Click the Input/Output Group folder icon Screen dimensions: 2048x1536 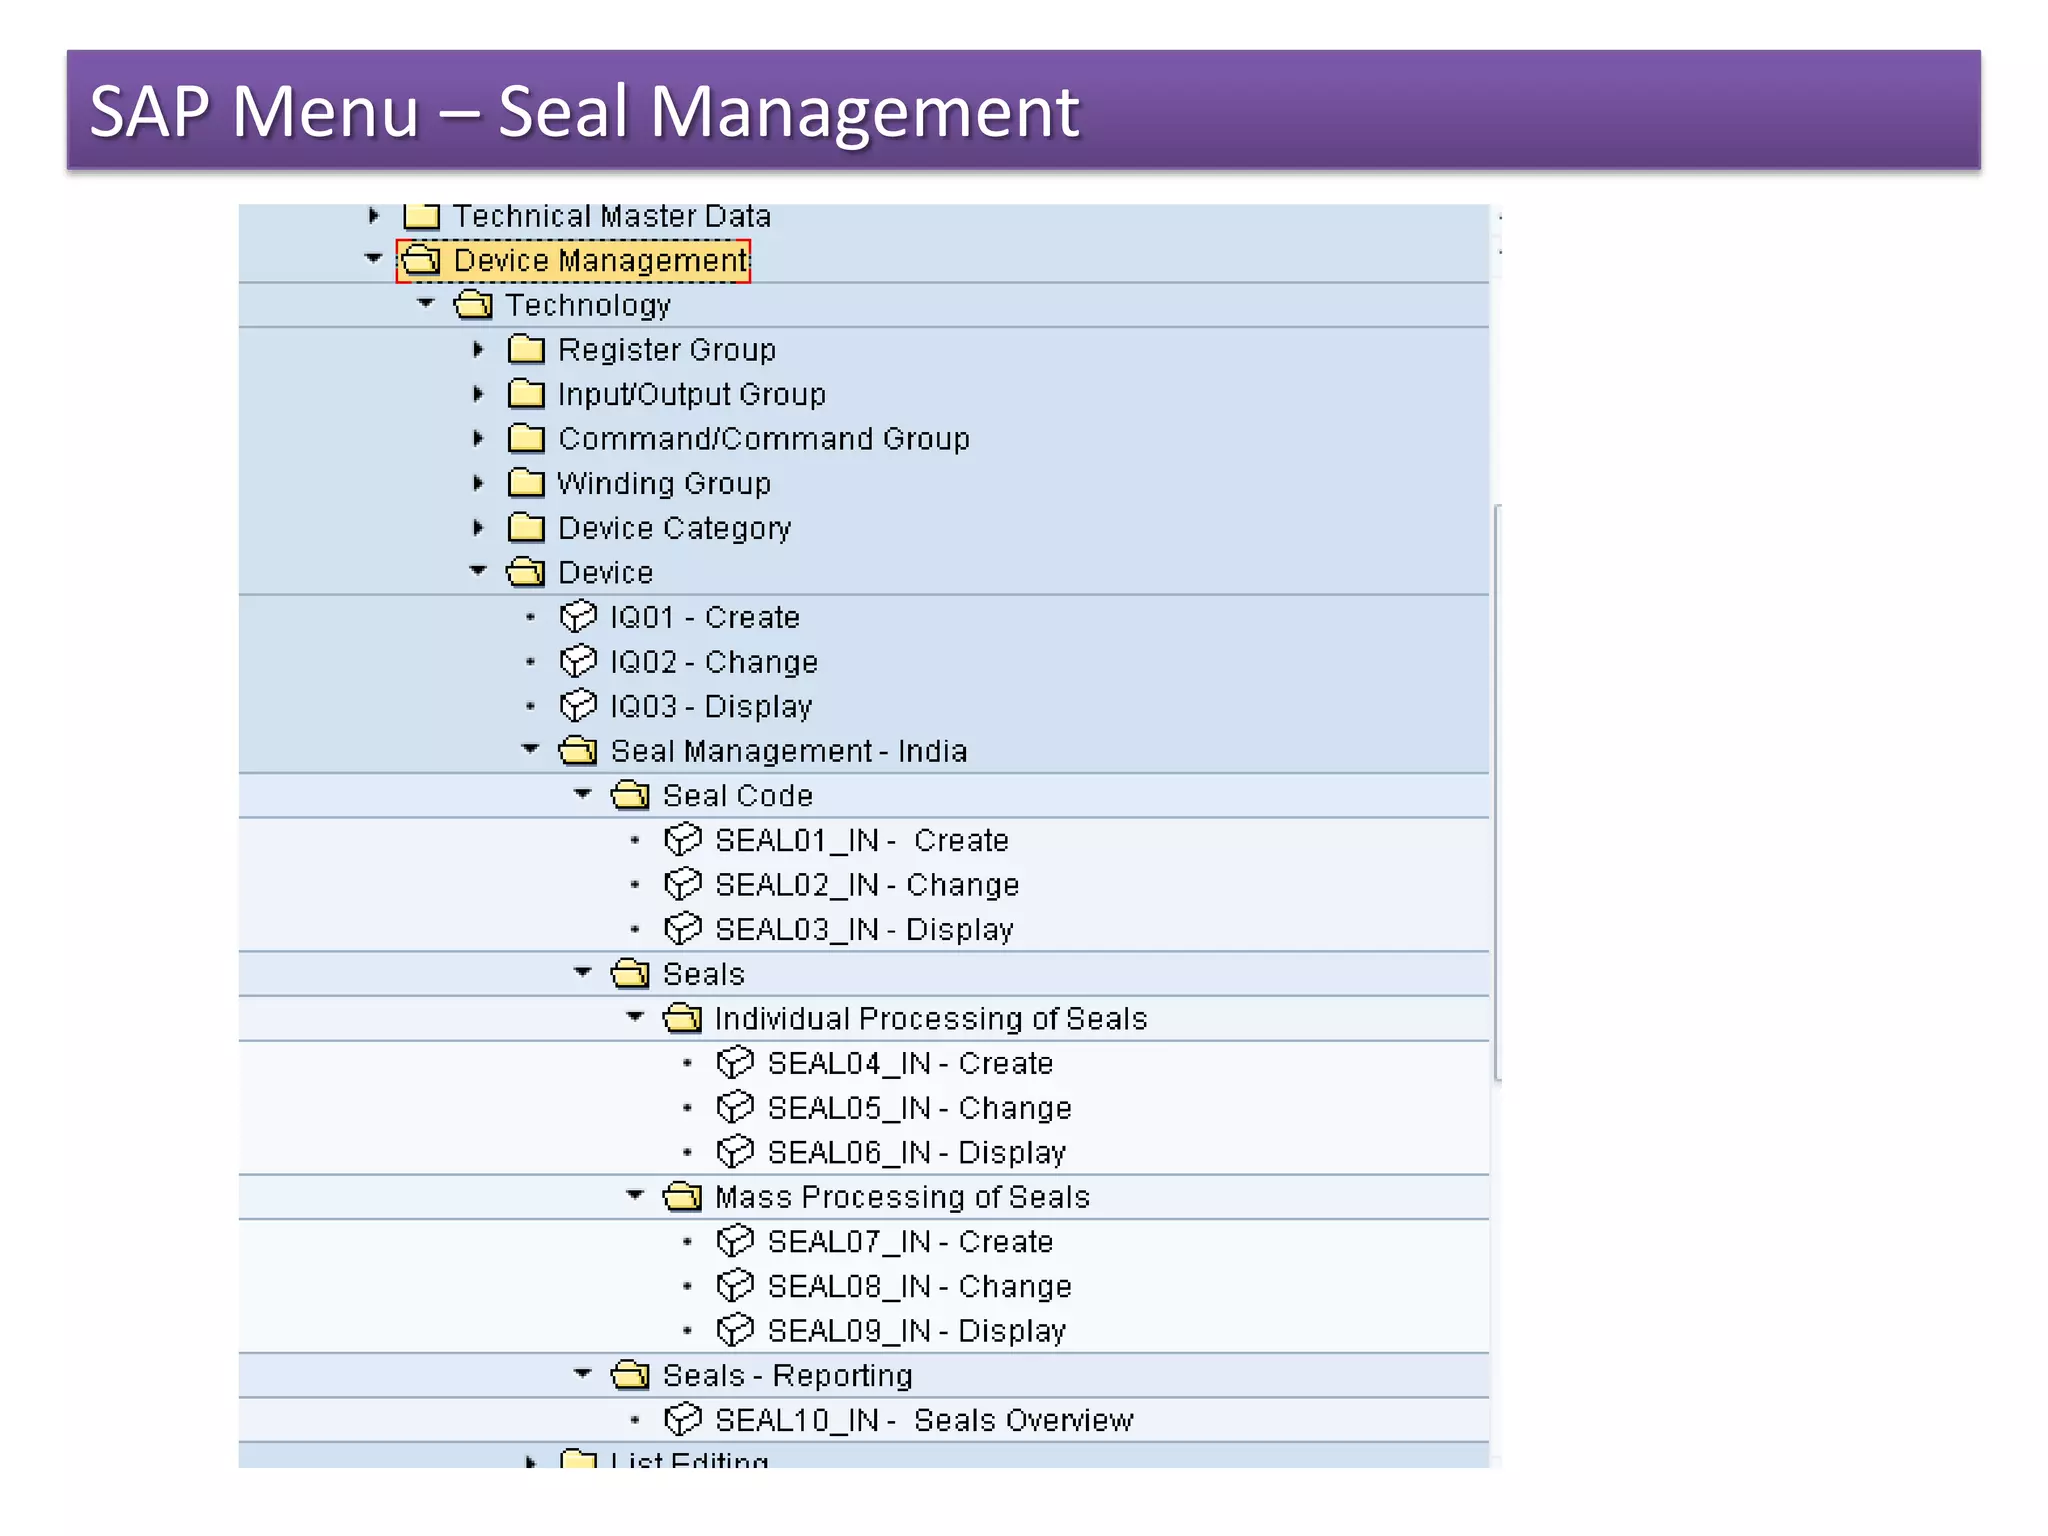(x=526, y=394)
